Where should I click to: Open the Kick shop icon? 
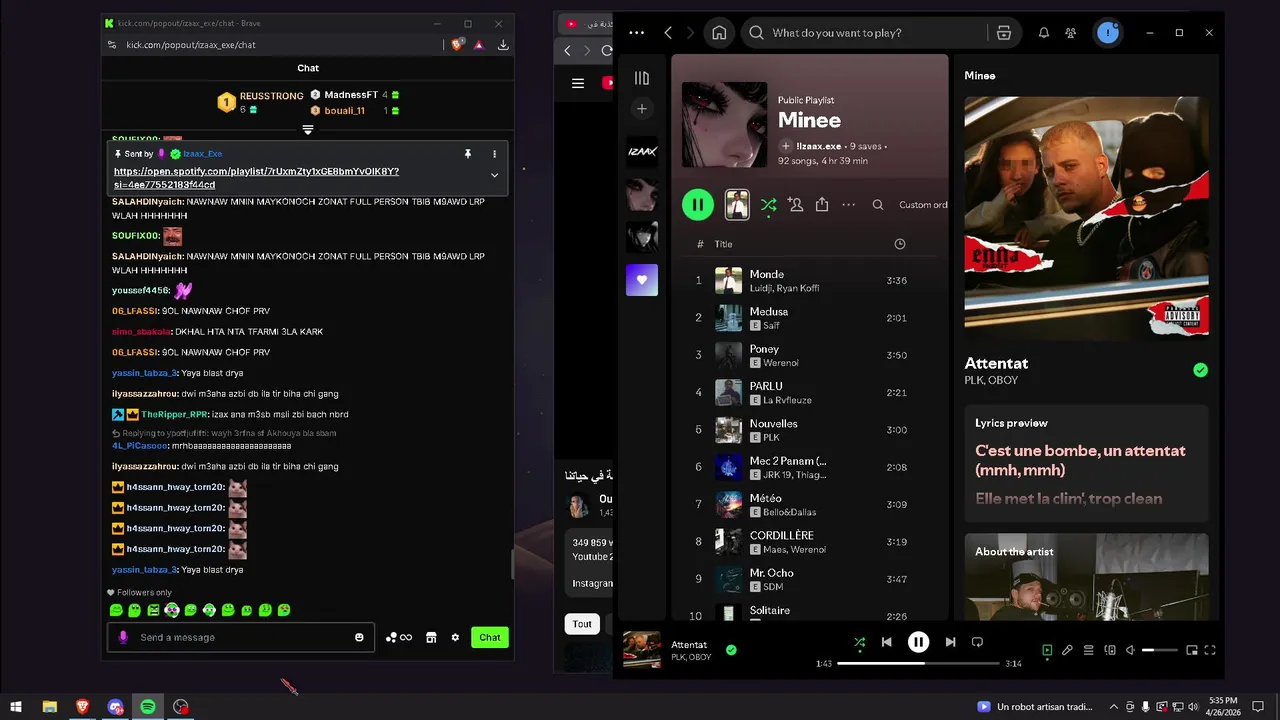coord(431,637)
